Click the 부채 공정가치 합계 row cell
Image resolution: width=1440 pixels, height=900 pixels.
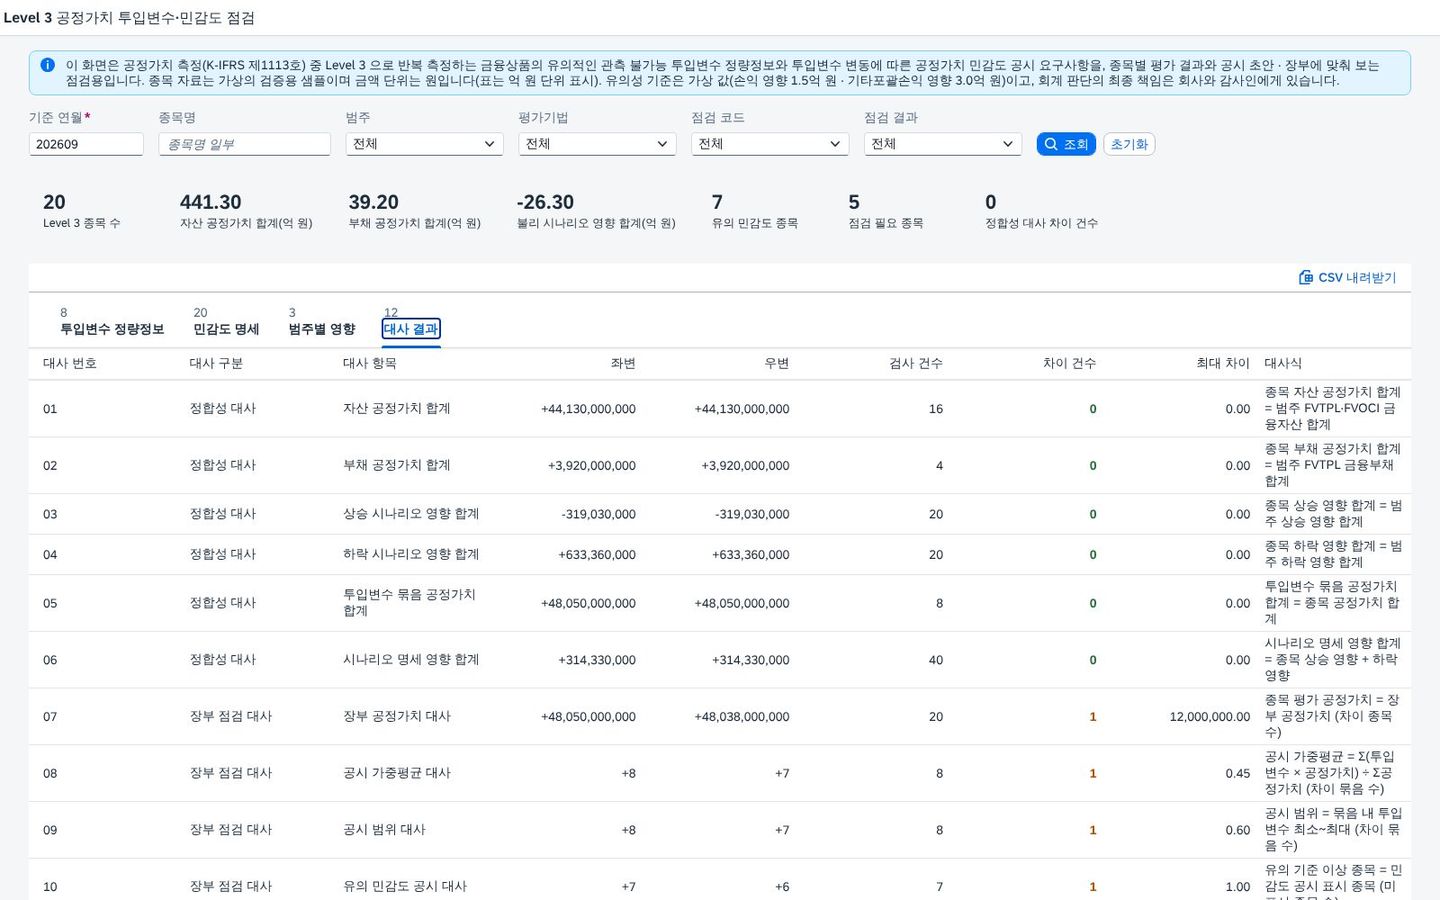click(397, 465)
